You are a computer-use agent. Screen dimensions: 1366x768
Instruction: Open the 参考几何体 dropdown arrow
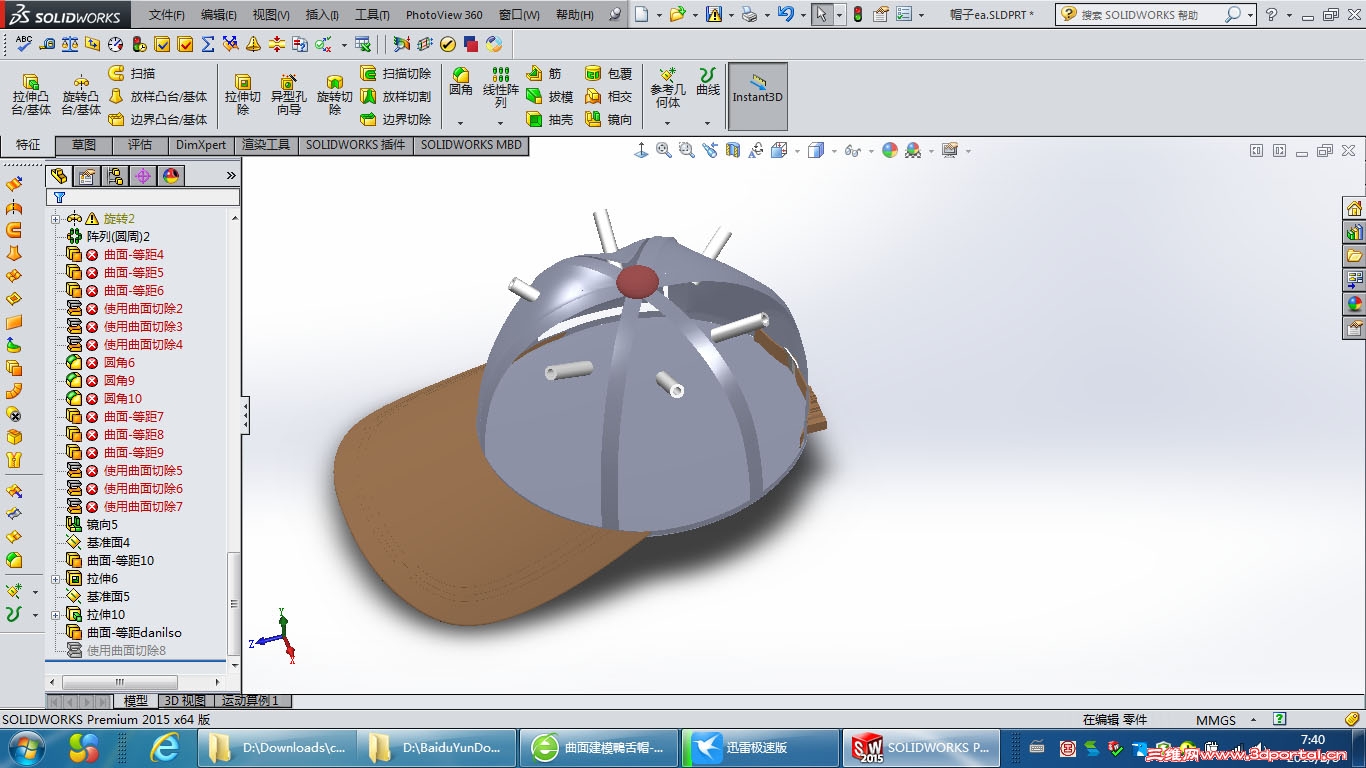pyautogui.click(x=667, y=124)
